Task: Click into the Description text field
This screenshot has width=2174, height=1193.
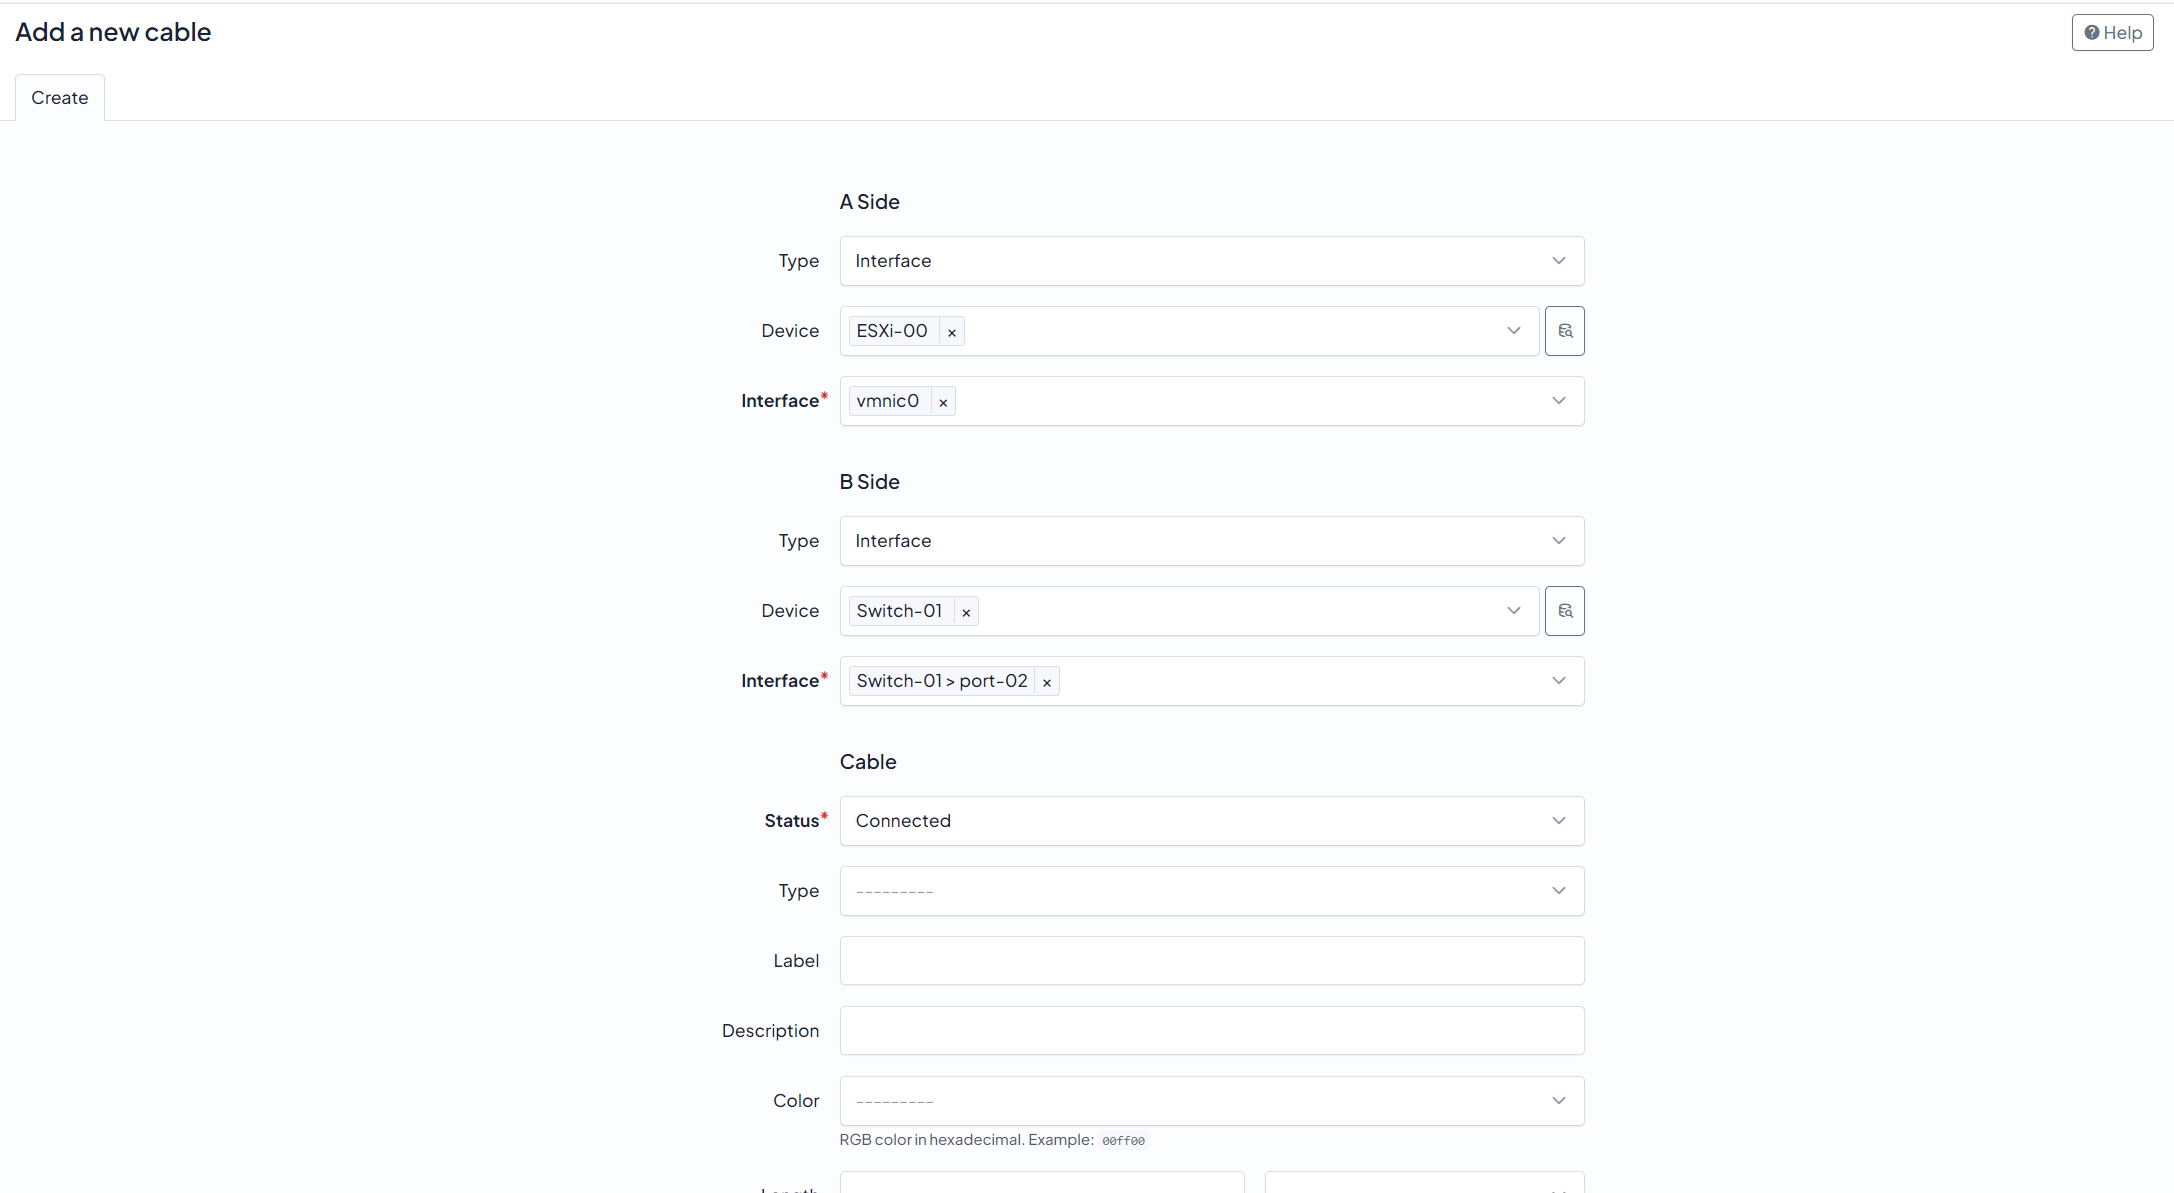Action: click(x=1211, y=1031)
